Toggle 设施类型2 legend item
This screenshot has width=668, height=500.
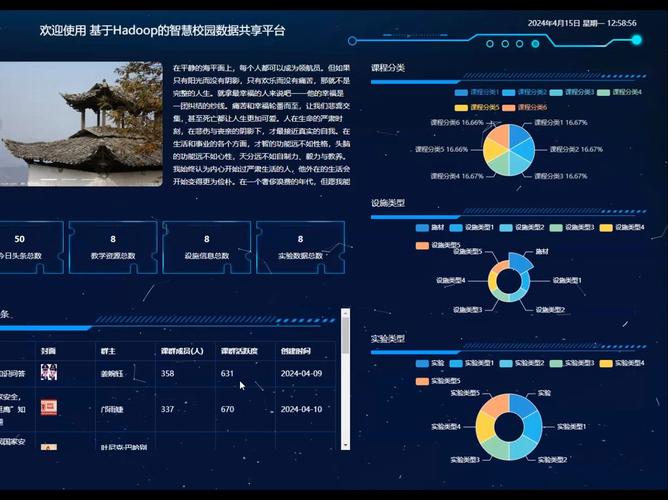[x=522, y=227]
